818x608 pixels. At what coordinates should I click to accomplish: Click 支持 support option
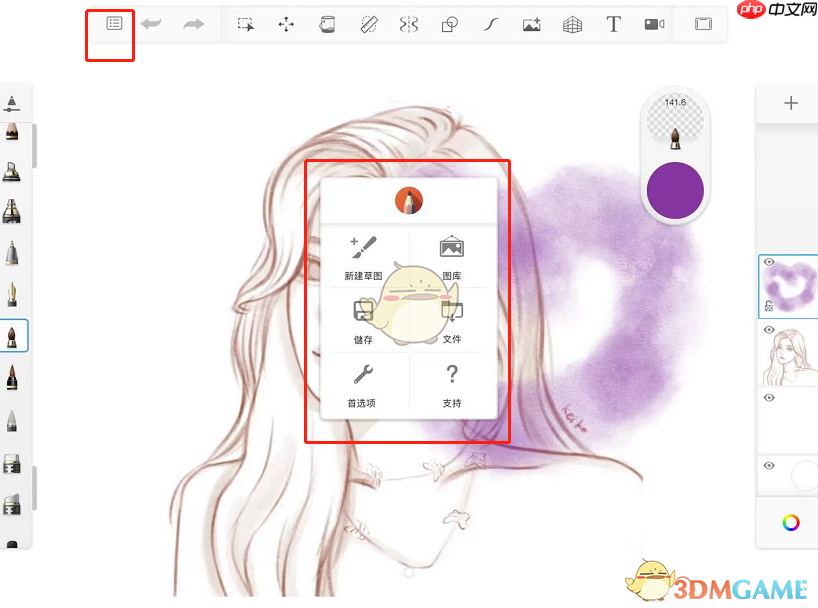(452, 386)
